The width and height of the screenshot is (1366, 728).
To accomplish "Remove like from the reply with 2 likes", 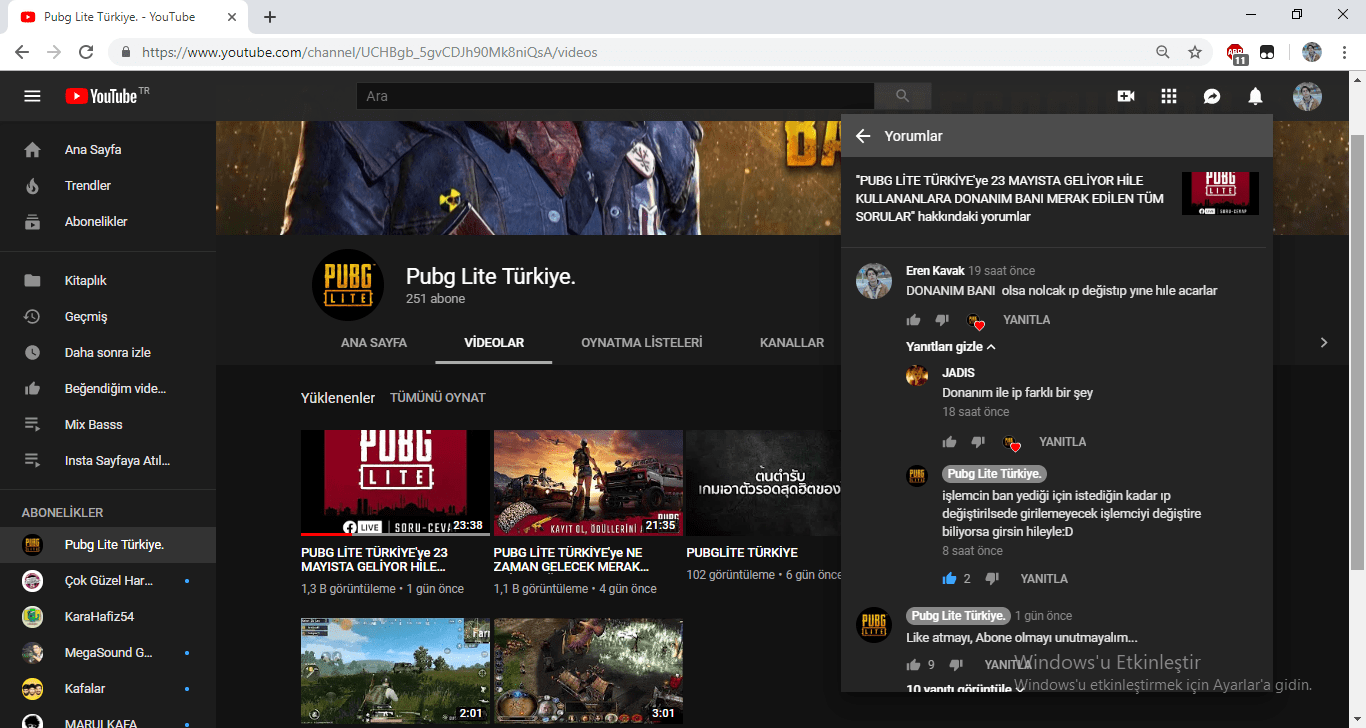I will point(949,578).
